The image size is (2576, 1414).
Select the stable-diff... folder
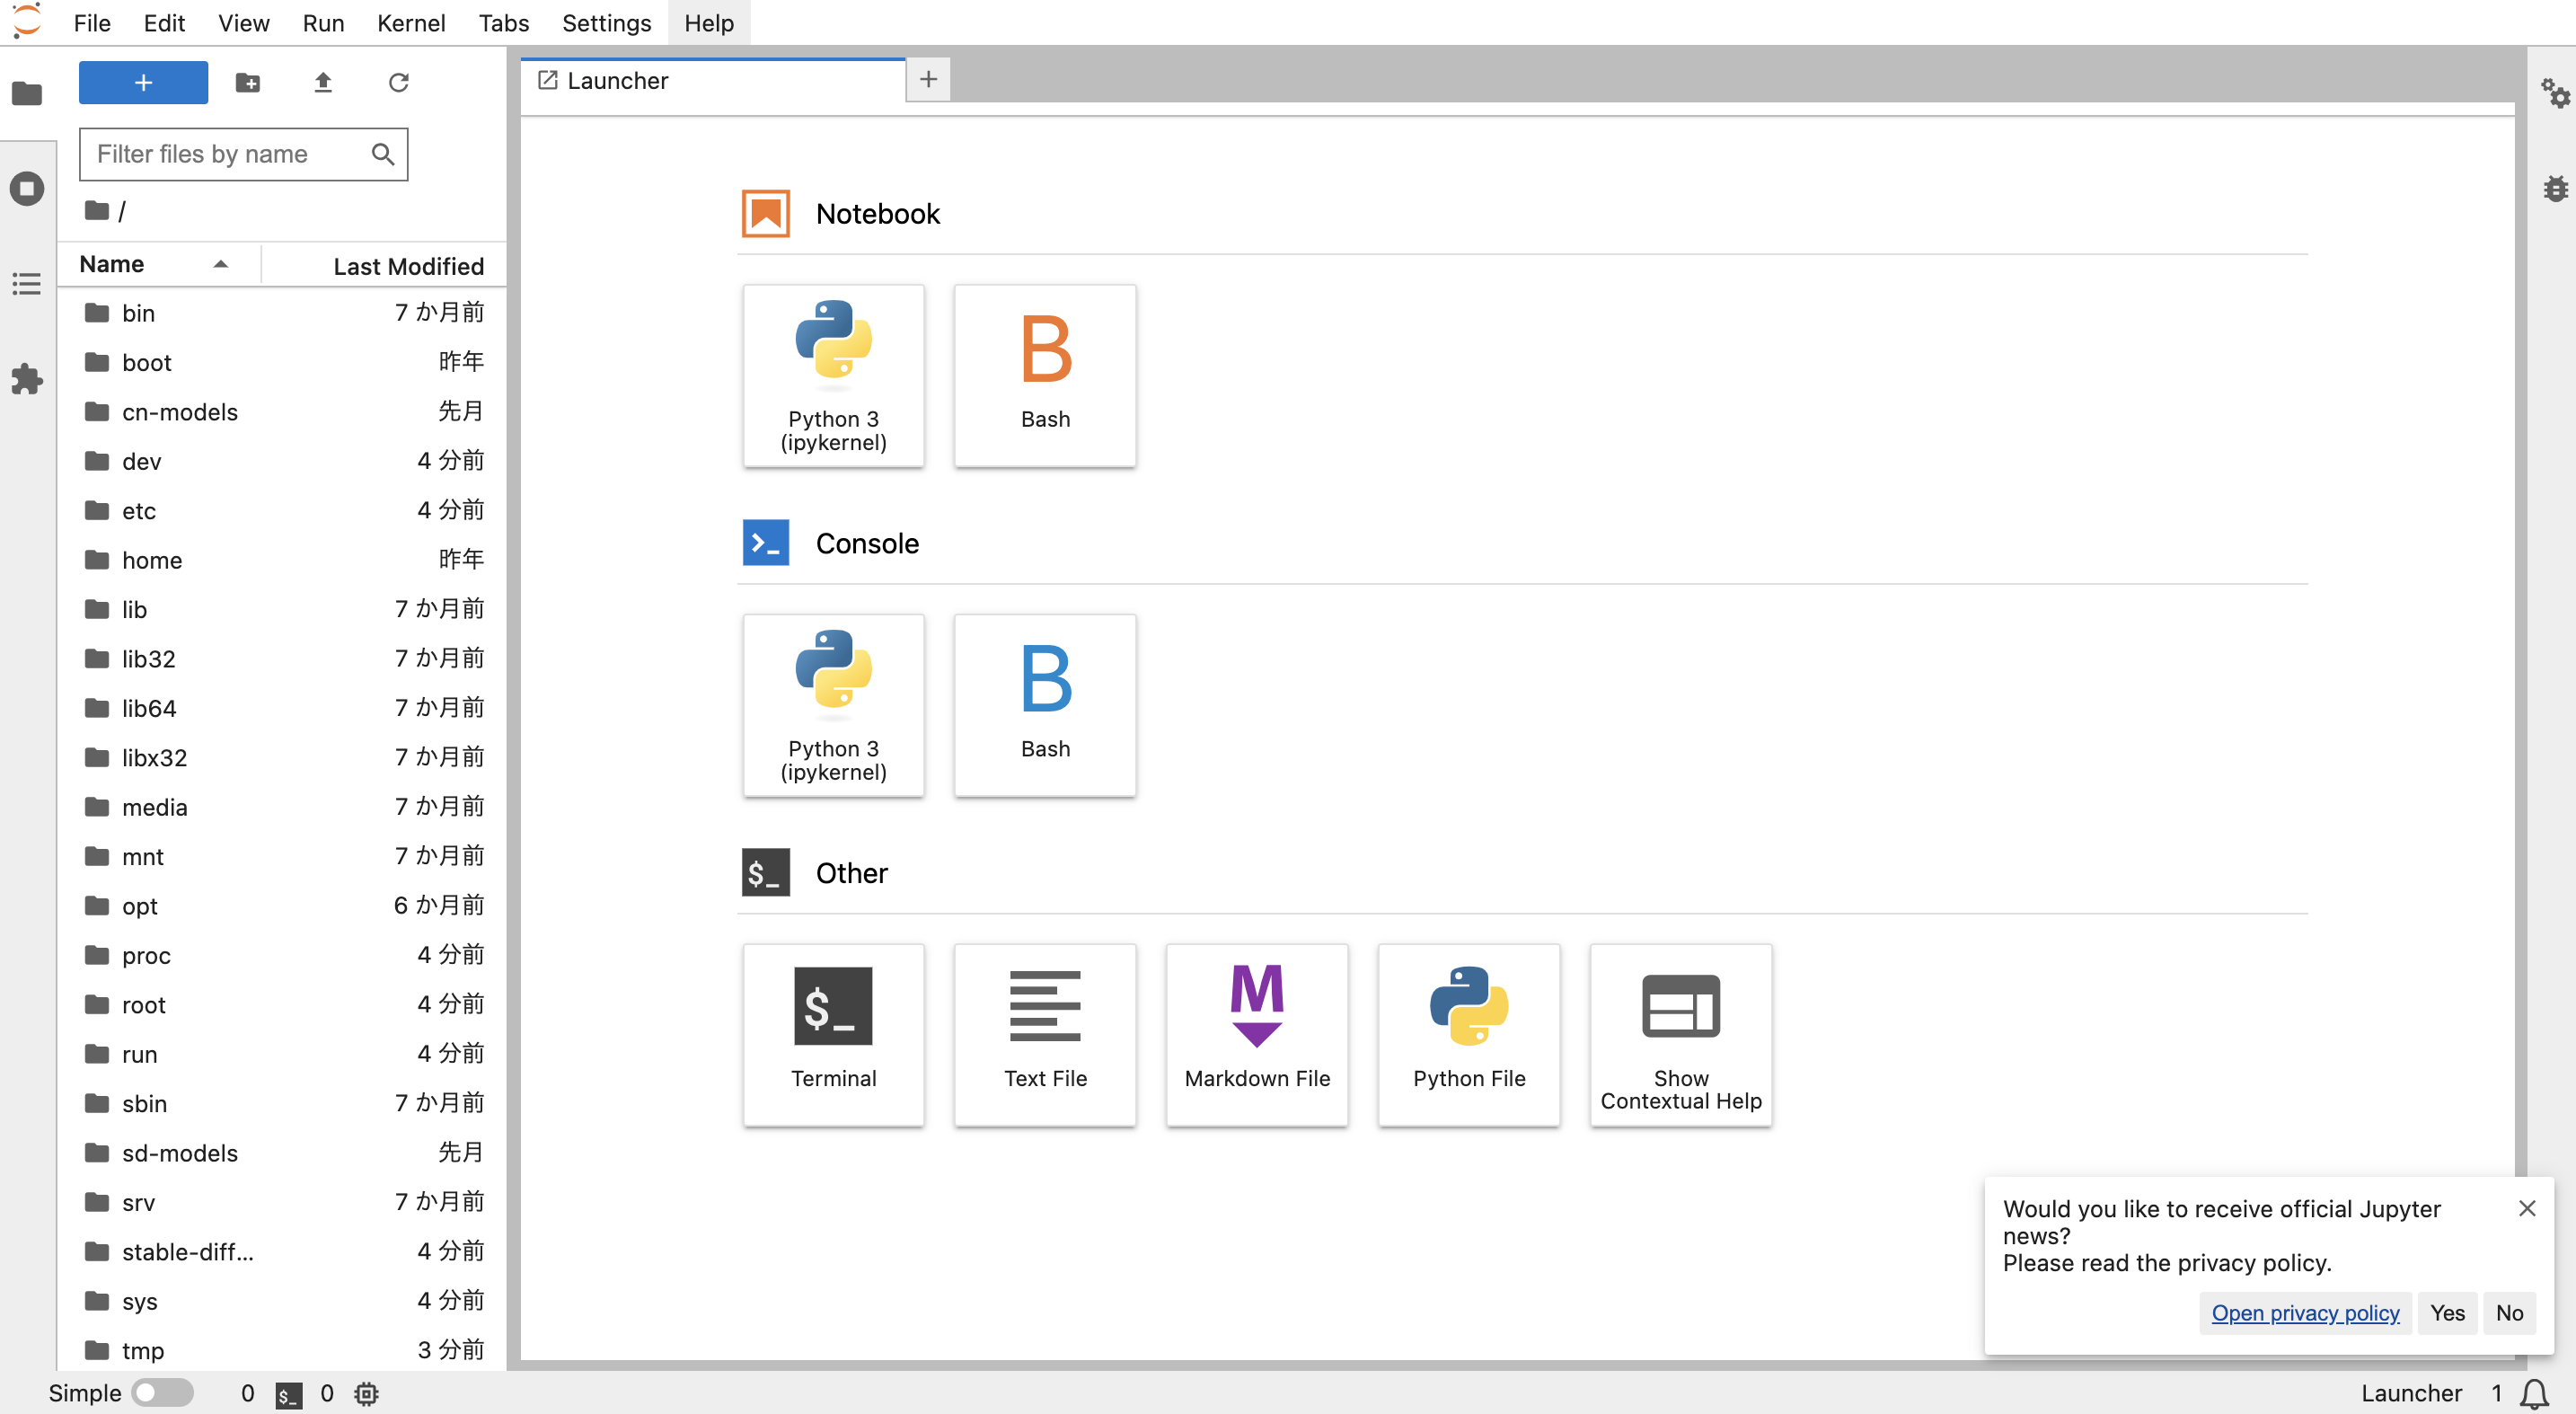[x=282, y=1252]
